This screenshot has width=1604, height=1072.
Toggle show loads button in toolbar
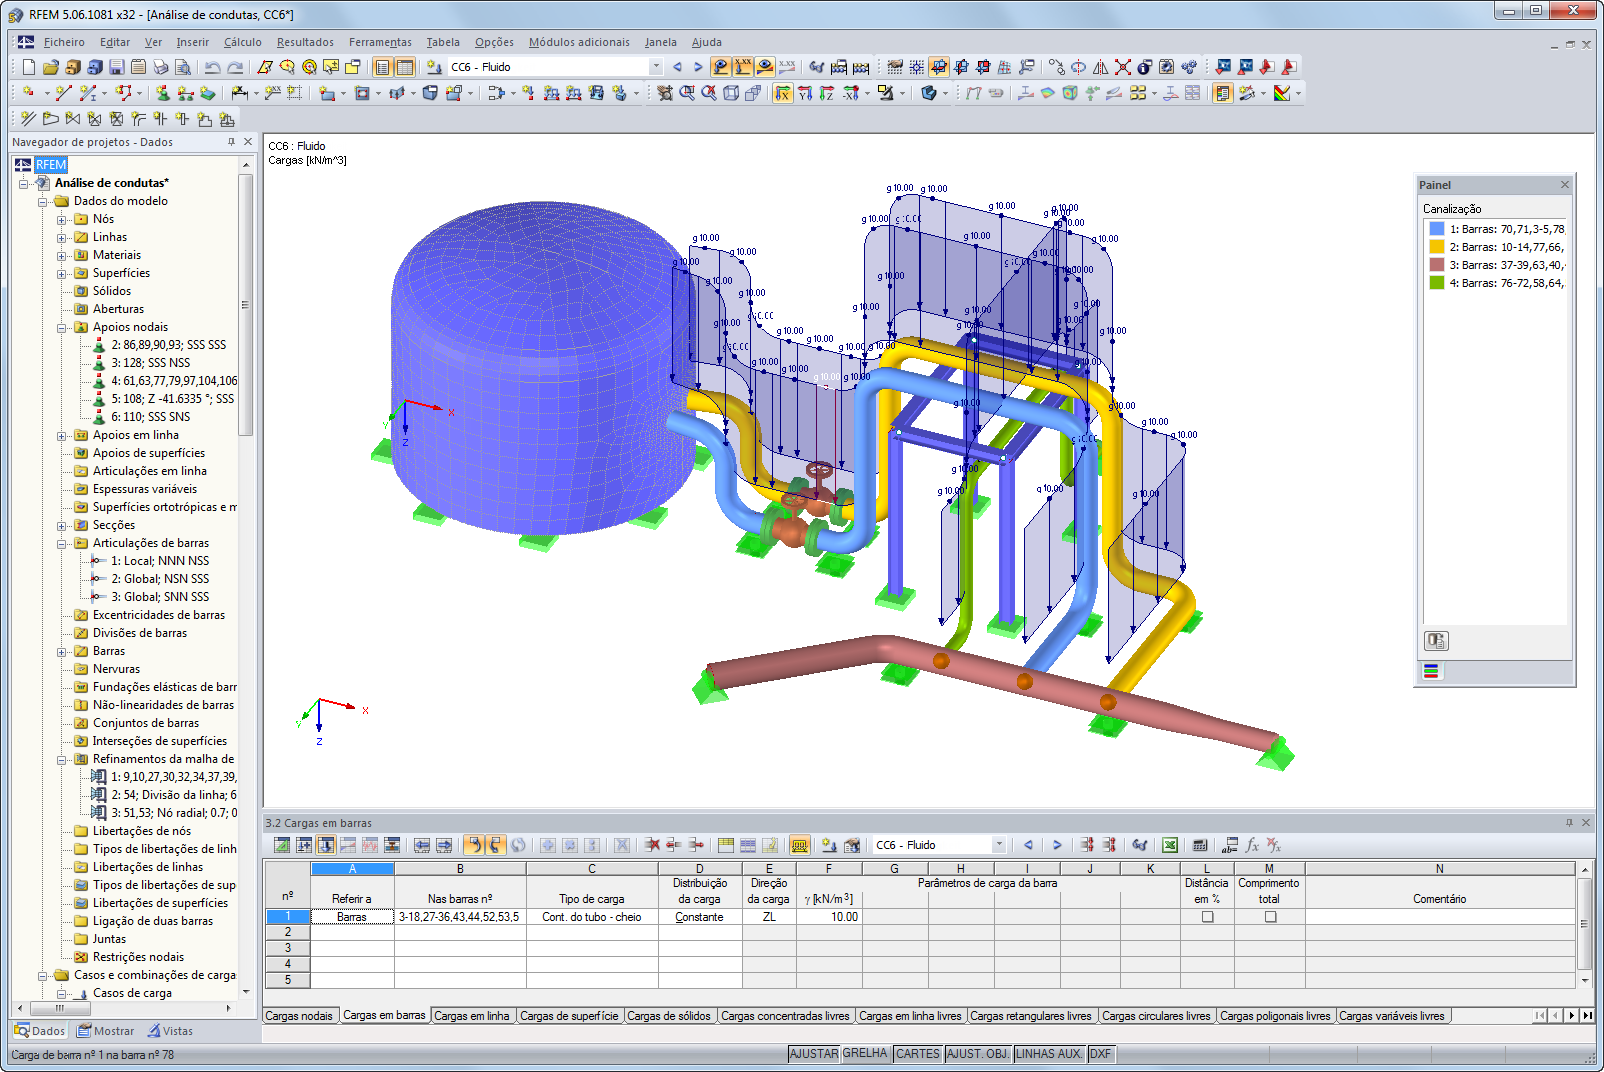tap(721, 67)
